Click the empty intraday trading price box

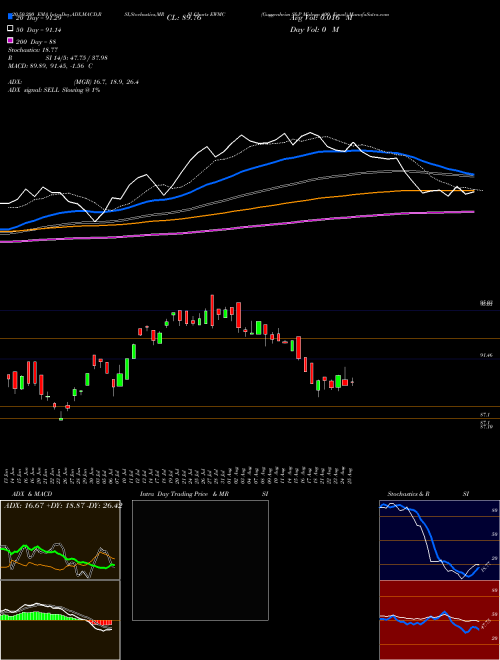[200, 560]
